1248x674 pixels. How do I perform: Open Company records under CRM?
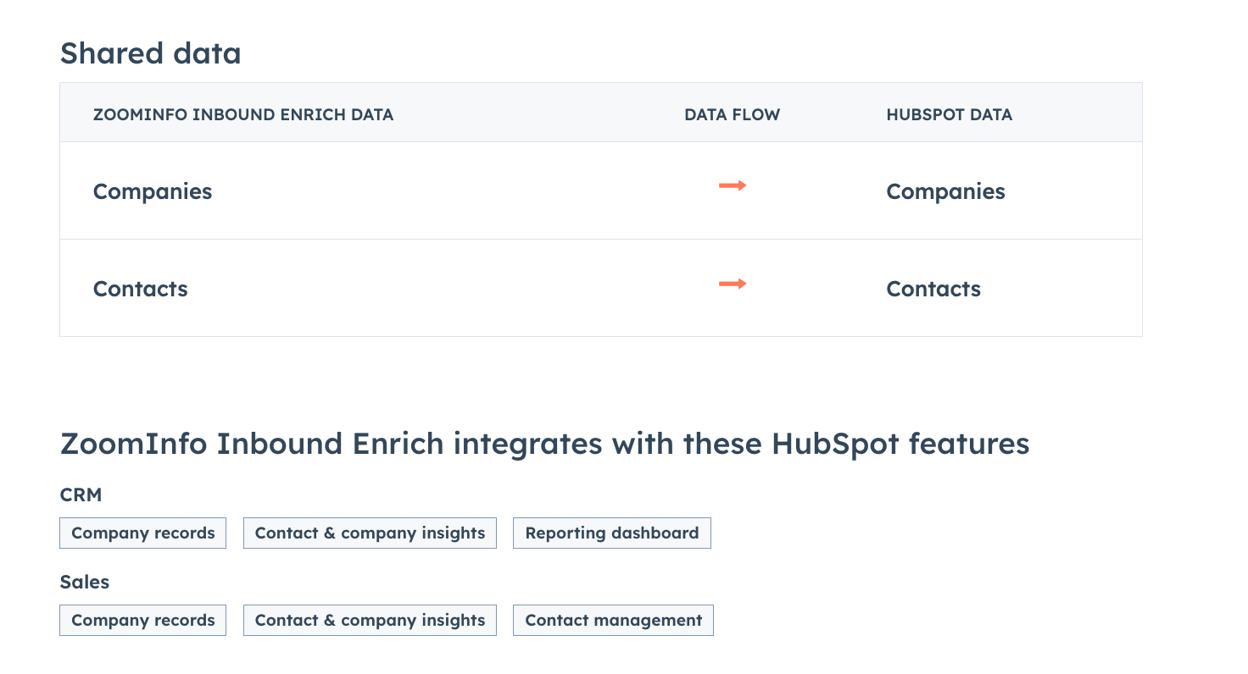point(142,533)
